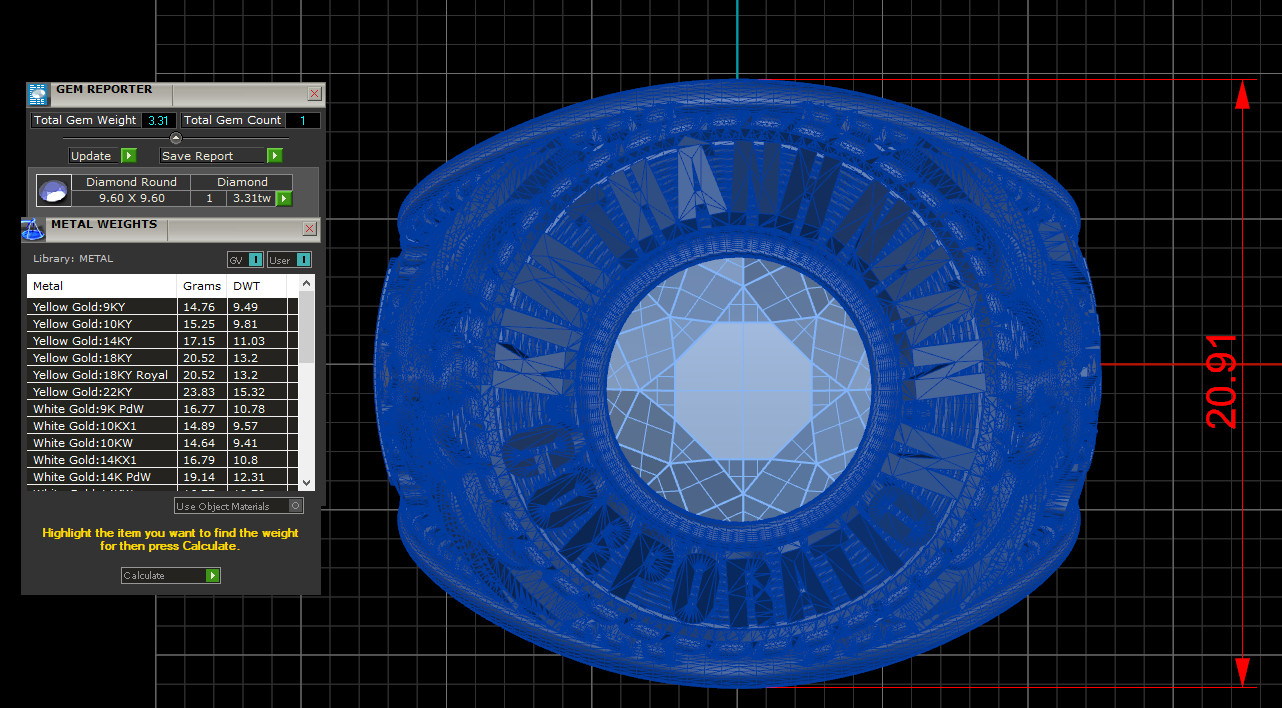Collapse the Gem Reporter section with arrow
Image resolution: width=1282 pixels, height=708 pixels.
point(176,138)
